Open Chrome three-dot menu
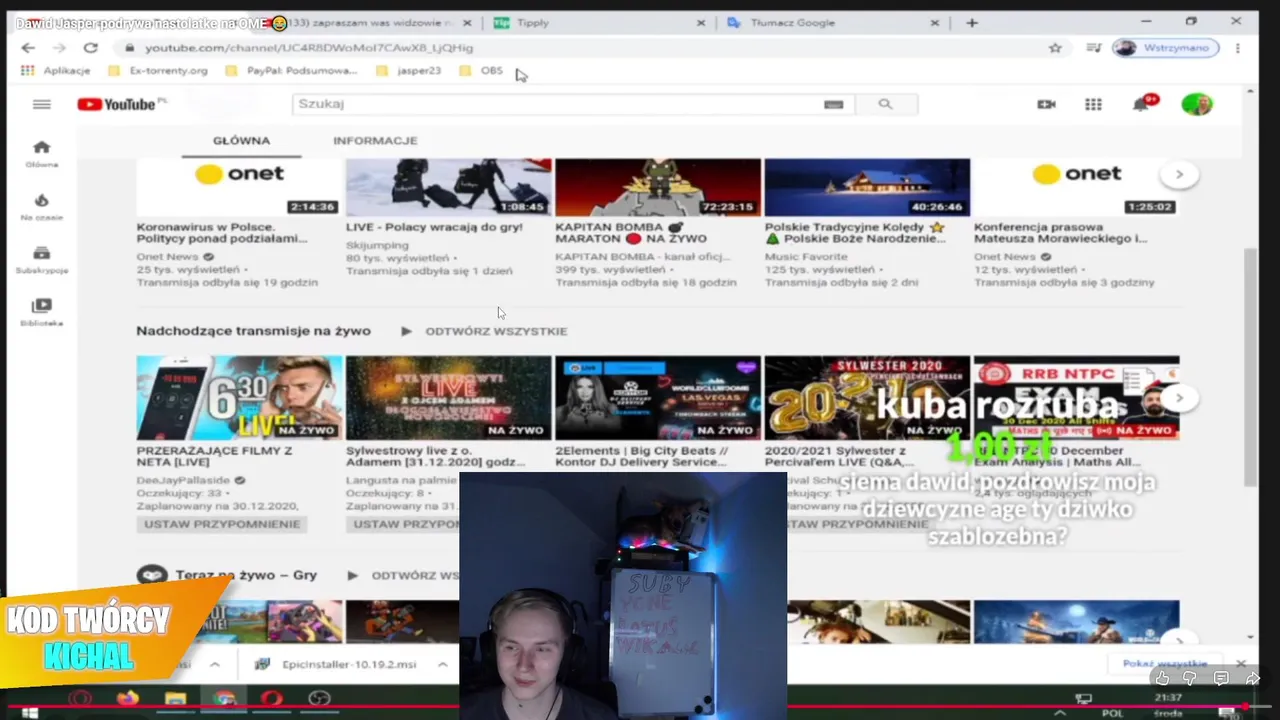1280x720 pixels. tap(1237, 48)
